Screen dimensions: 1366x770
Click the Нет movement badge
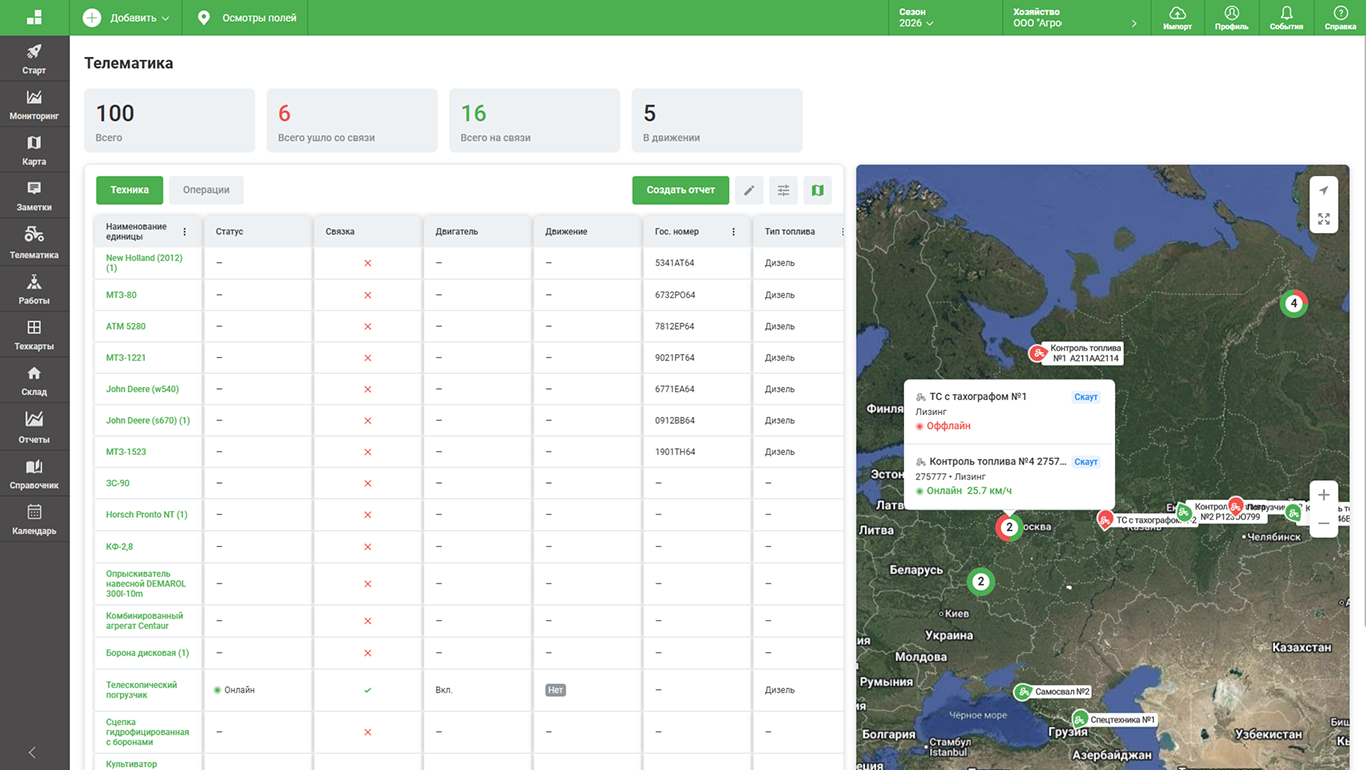(x=555, y=690)
